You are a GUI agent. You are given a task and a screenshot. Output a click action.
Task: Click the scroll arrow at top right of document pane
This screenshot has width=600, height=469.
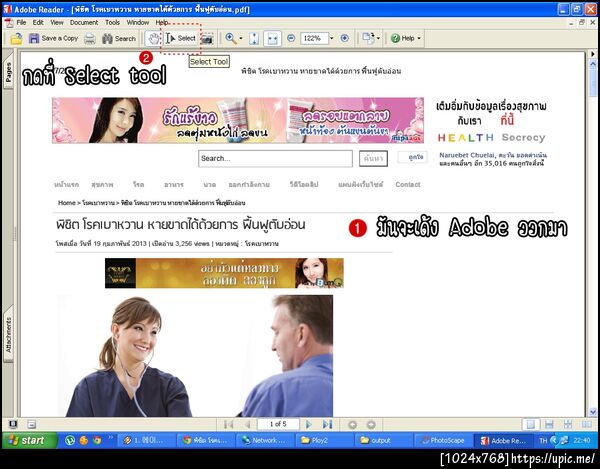point(593,54)
